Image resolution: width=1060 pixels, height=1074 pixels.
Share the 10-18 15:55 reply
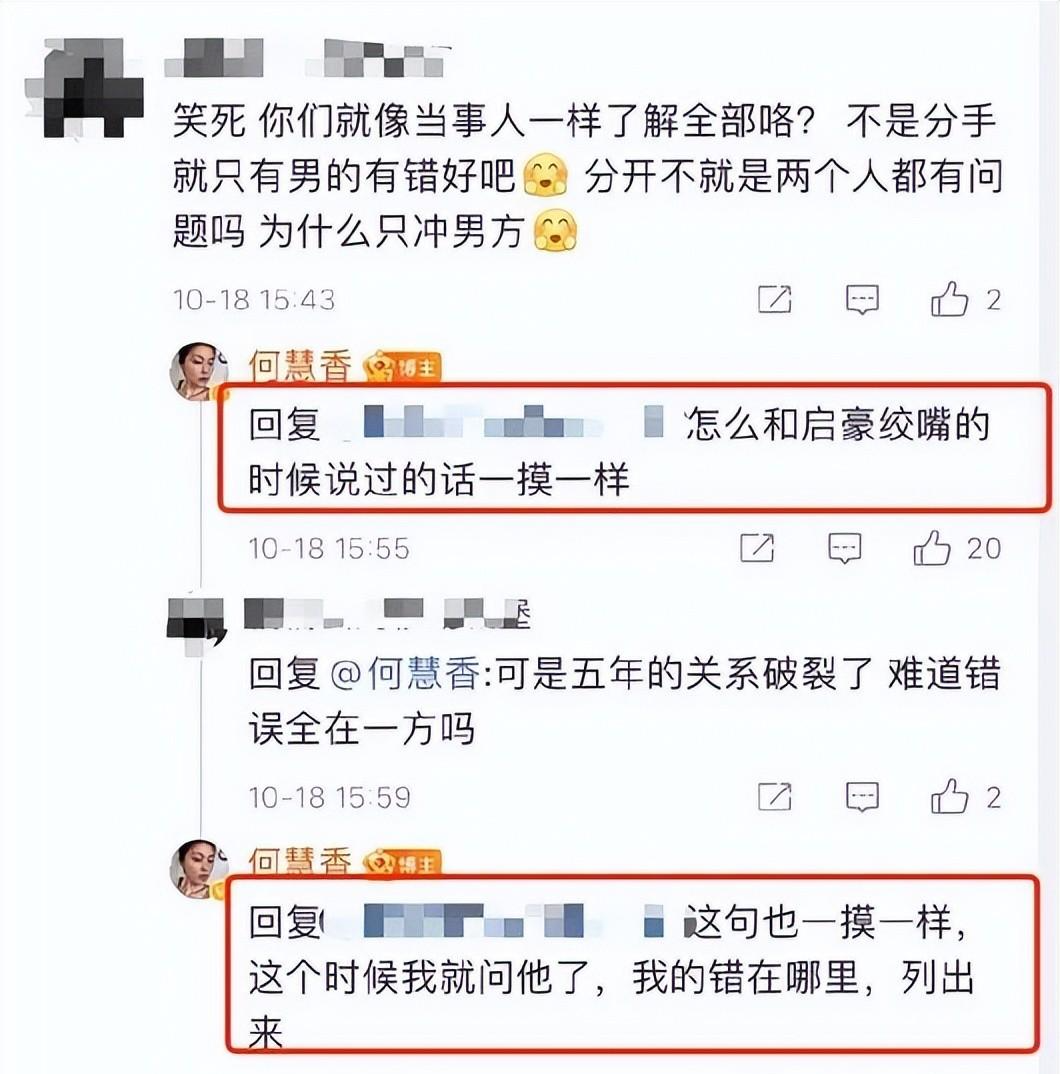pos(757,548)
